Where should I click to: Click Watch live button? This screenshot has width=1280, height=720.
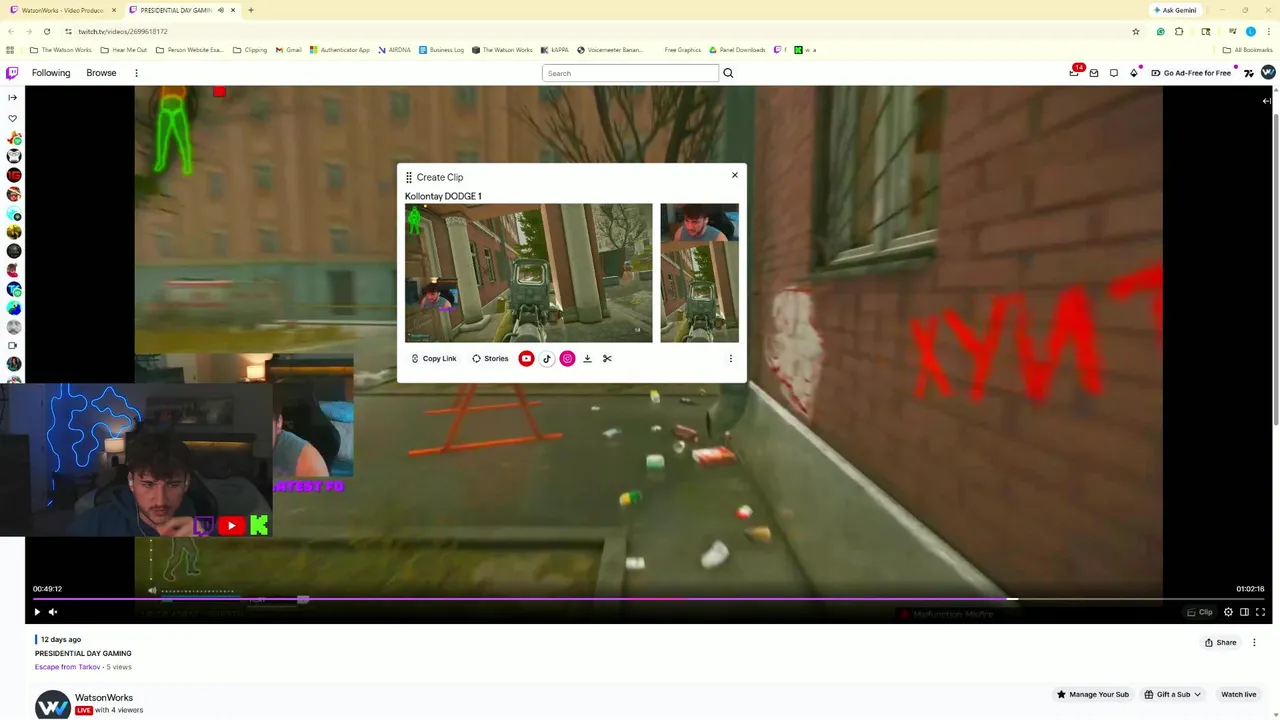(x=1238, y=694)
